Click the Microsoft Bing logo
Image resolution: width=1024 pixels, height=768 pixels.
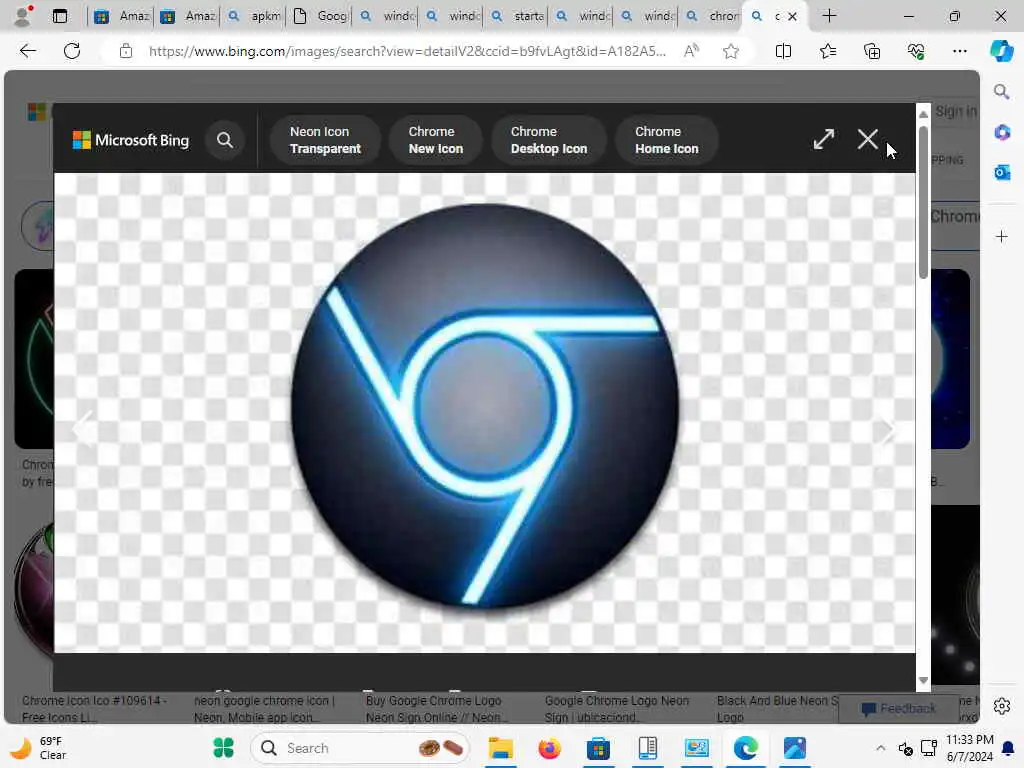[131, 140]
